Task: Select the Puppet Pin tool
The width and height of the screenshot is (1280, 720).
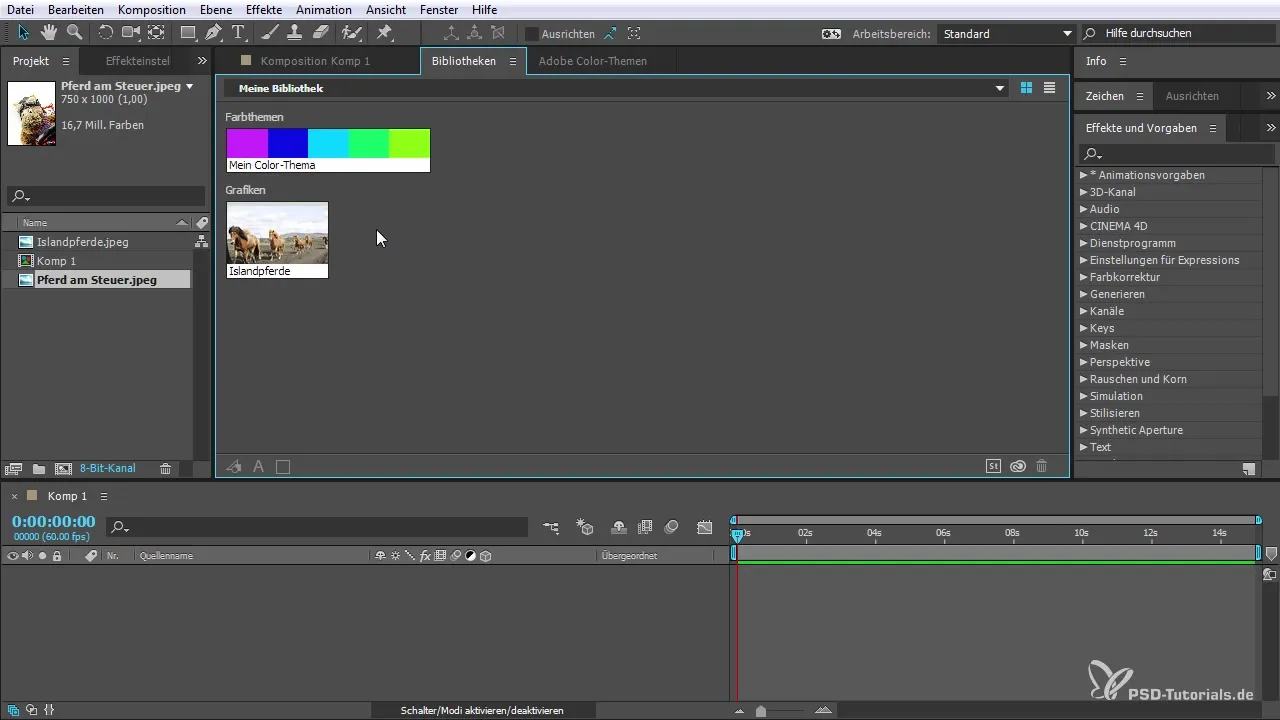Action: 384,33
